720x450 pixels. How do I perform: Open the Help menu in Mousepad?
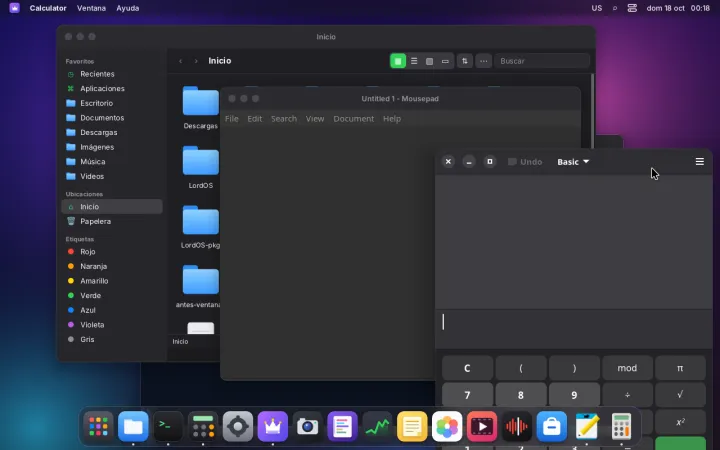[x=392, y=118]
